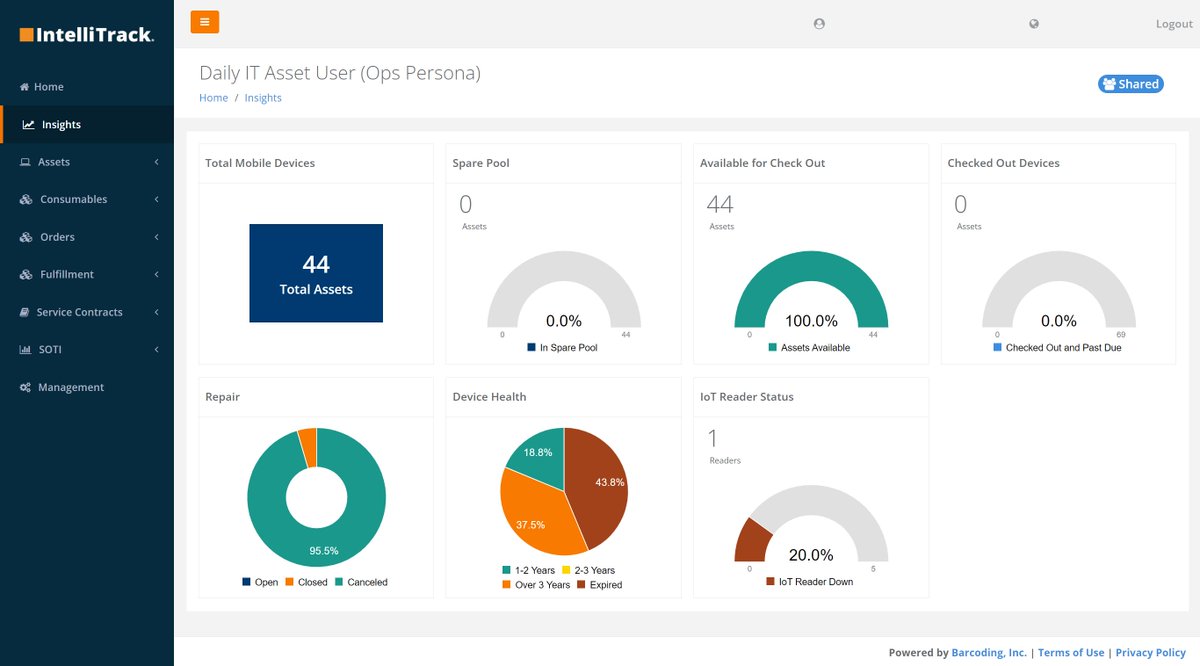Select Insights in the sidebar menu

click(60, 124)
